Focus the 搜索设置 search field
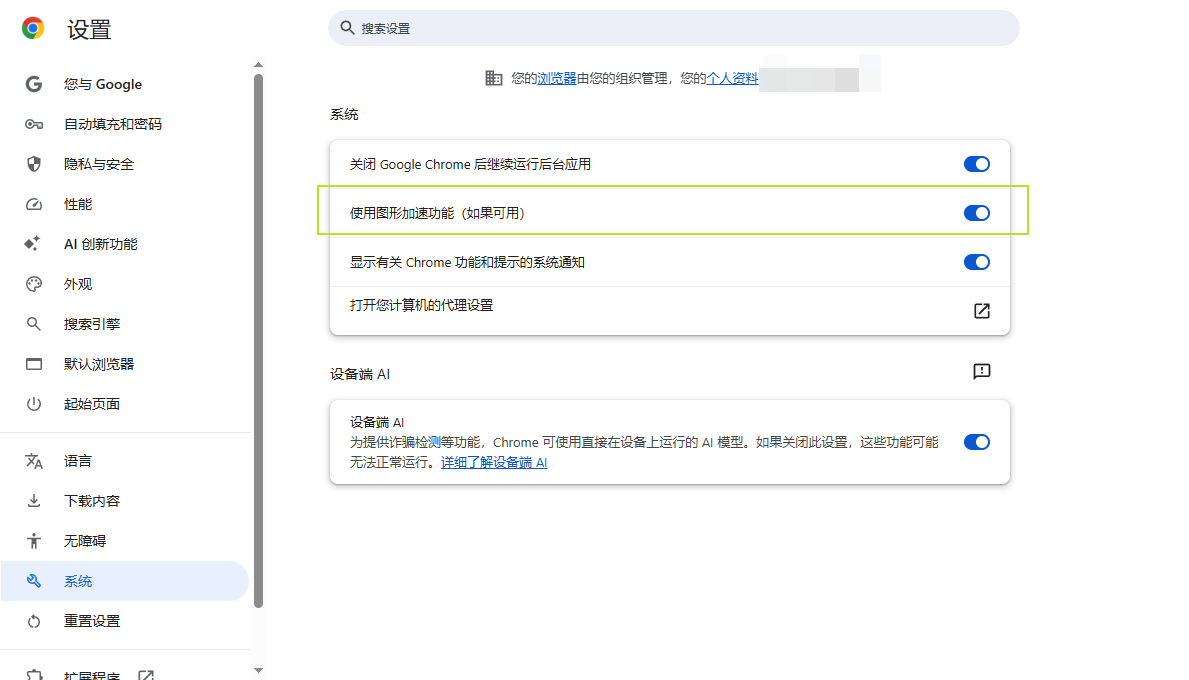 673,28
